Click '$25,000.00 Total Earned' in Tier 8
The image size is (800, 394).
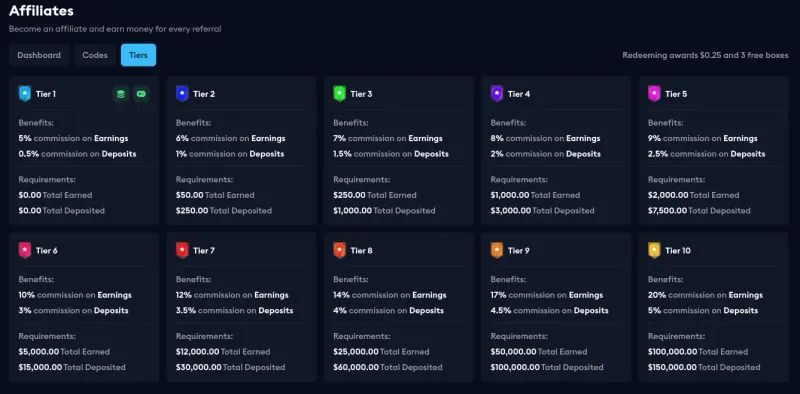(x=382, y=352)
